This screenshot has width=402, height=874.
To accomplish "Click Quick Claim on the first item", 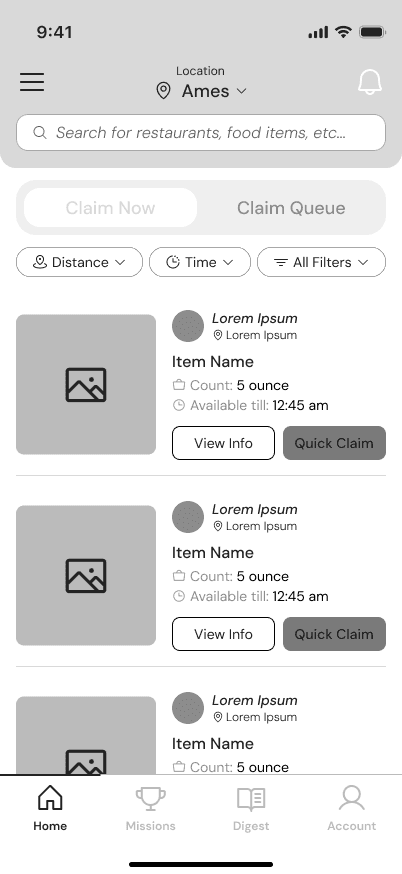I will click(x=334, y=443).
